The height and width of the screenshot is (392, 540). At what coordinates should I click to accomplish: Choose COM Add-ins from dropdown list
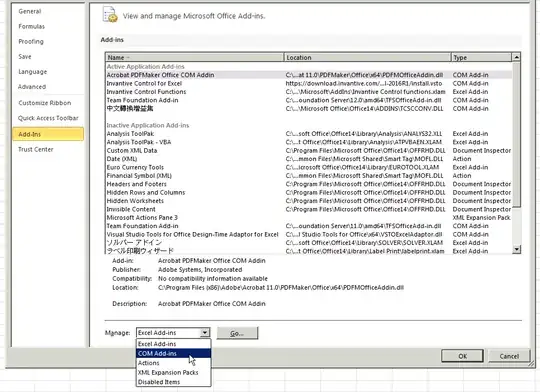pyautogui.click(x=174, y=353)
